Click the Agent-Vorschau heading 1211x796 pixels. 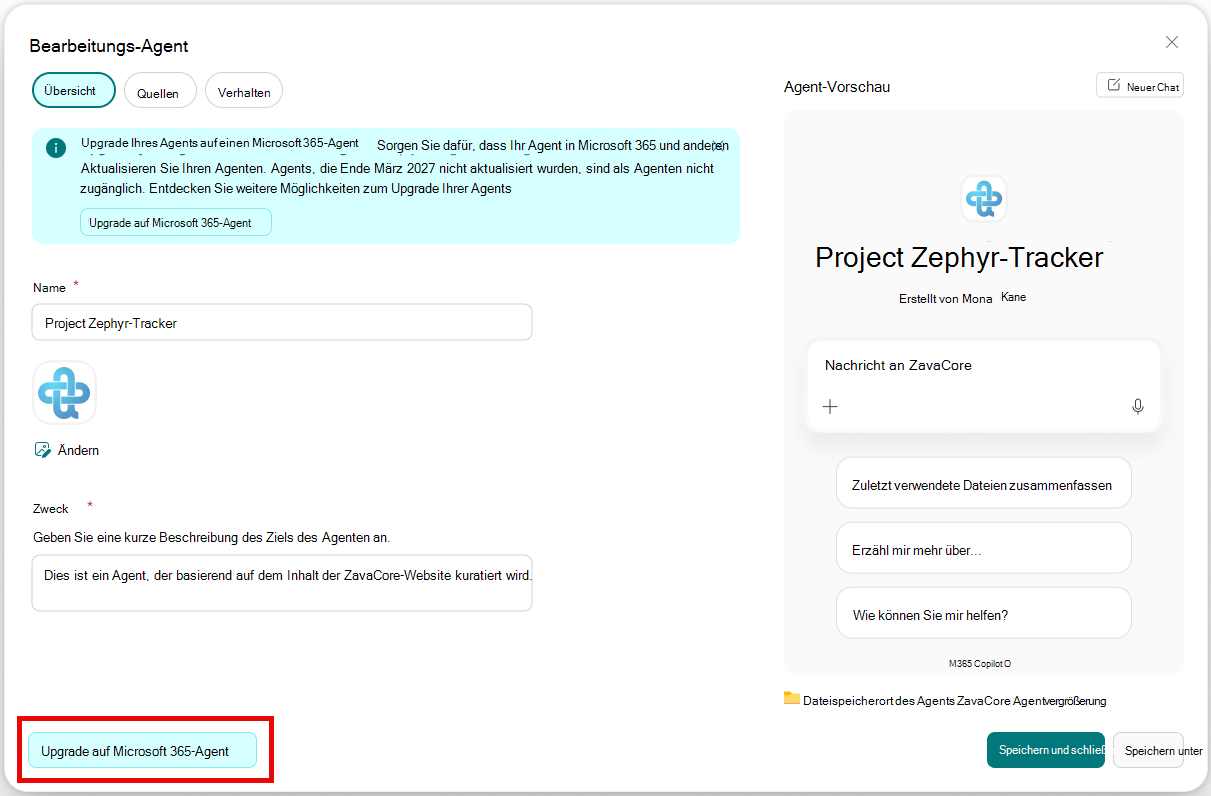837,87
